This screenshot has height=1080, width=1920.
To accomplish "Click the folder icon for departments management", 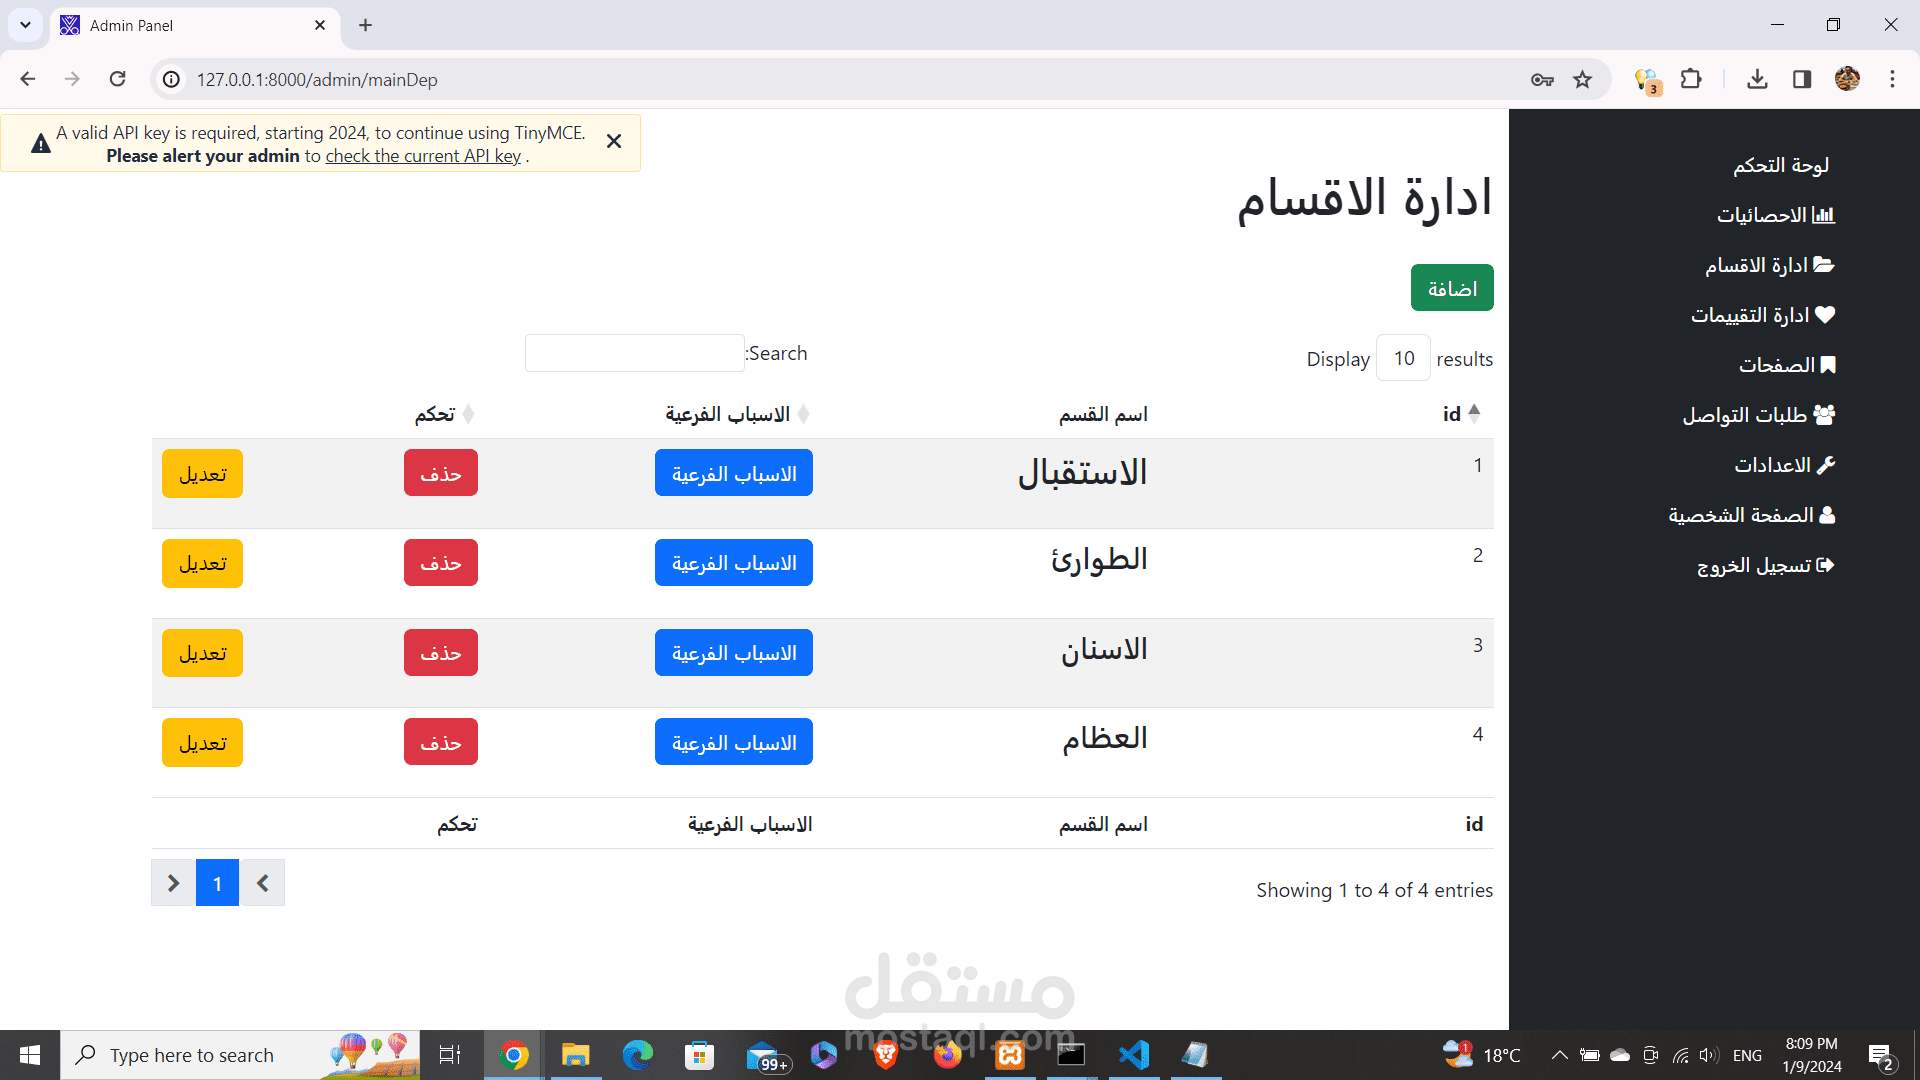I will tap(1824, 265).
